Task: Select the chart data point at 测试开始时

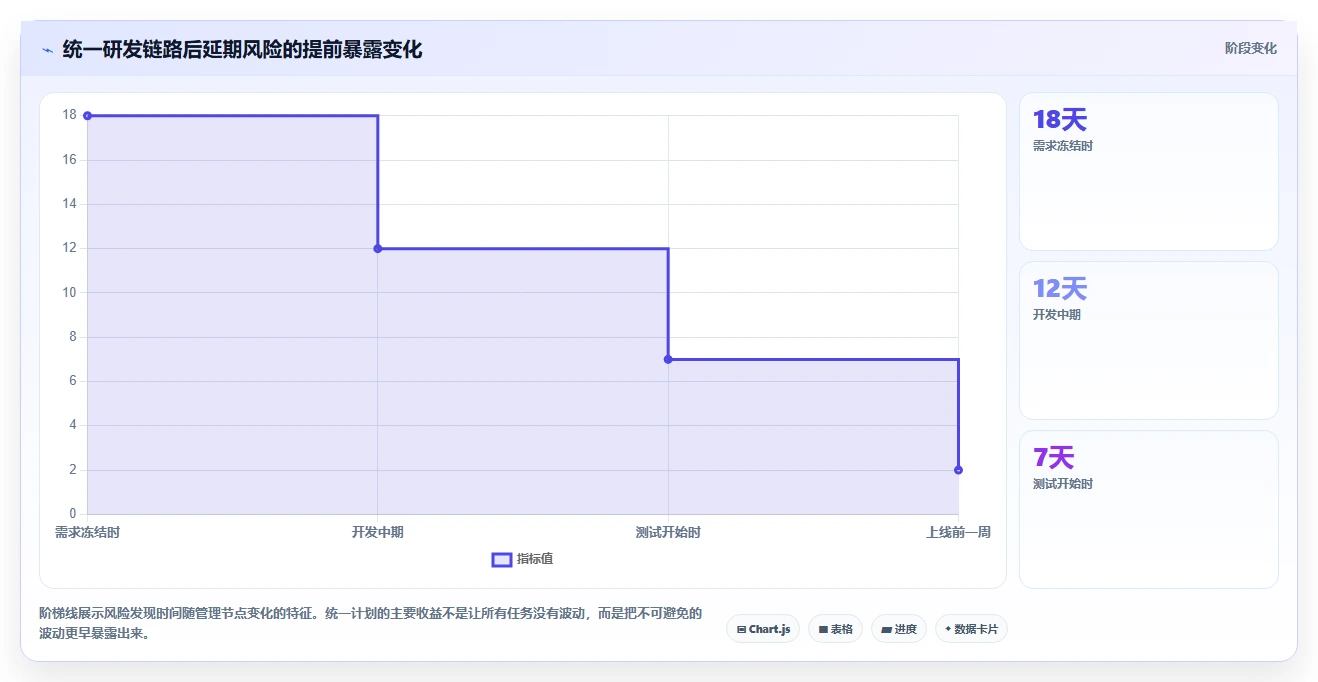Action: (668, 359)
